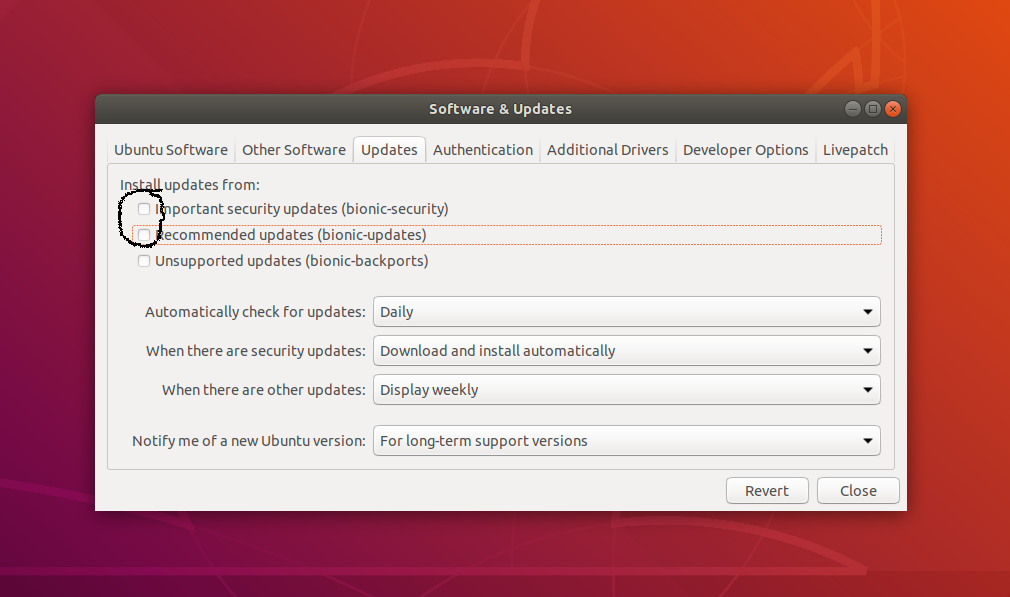
Task: Select the Recommended updates row
Action: 300,235
